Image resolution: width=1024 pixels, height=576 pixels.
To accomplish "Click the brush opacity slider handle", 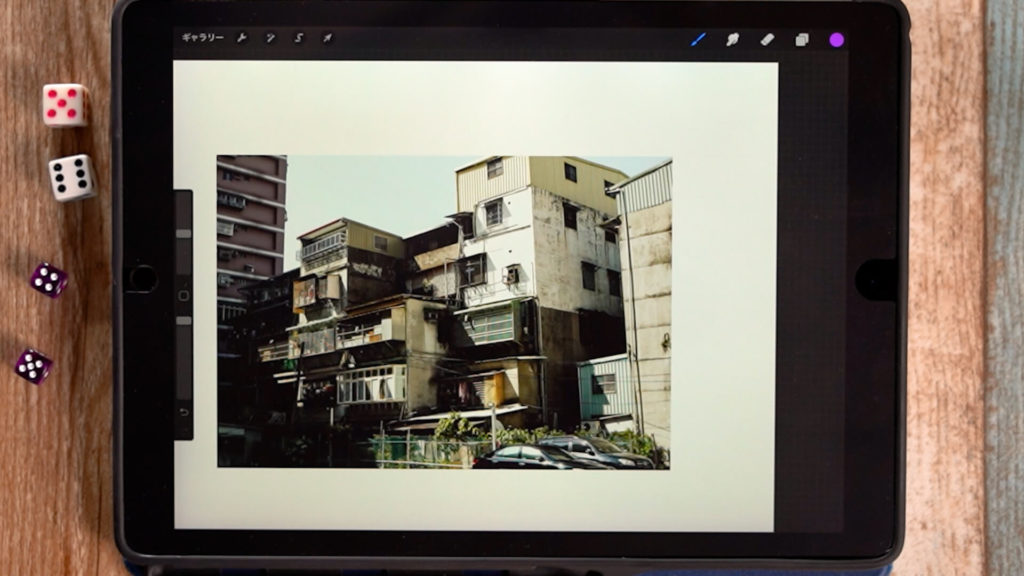I will [x=184, y=321].
